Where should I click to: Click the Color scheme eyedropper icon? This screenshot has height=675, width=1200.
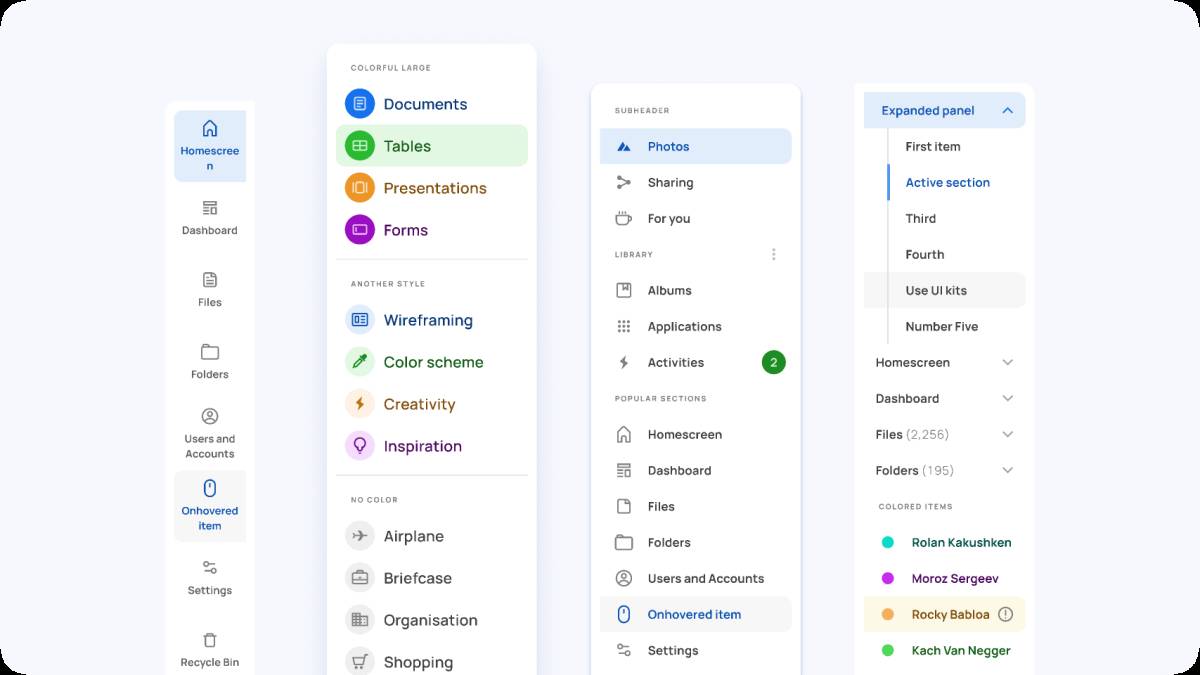(x=360, y=361)
